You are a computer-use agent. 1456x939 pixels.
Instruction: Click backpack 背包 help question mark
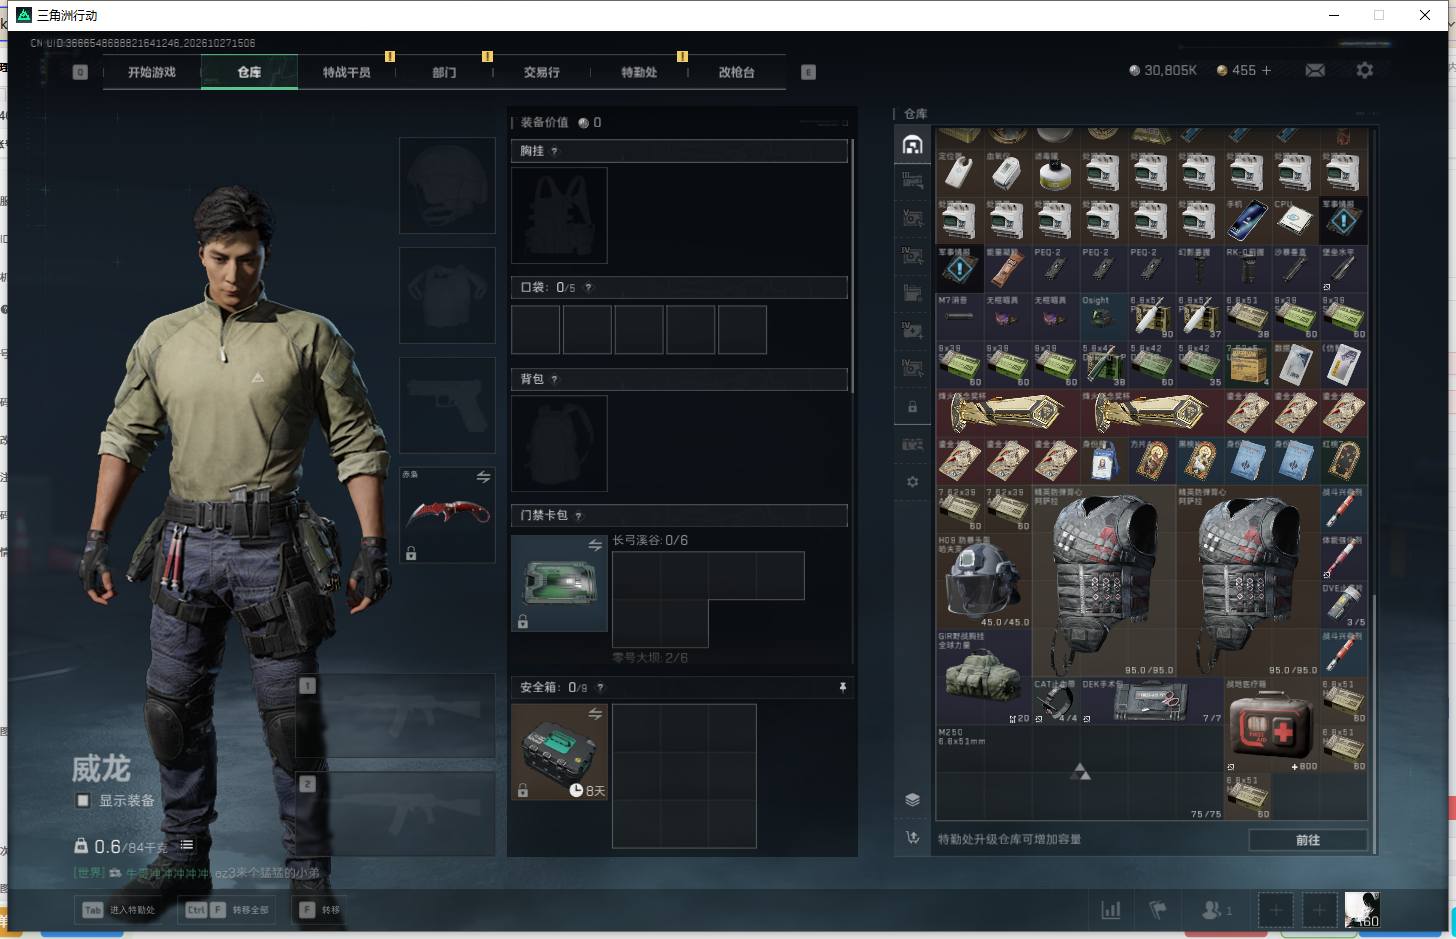[x=554, y=379]
